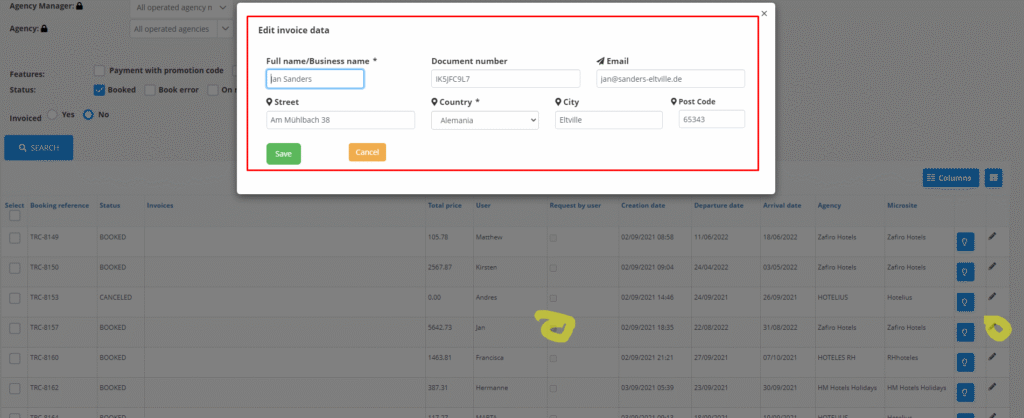Sort by the Total price column header

(x=445, y=205)
